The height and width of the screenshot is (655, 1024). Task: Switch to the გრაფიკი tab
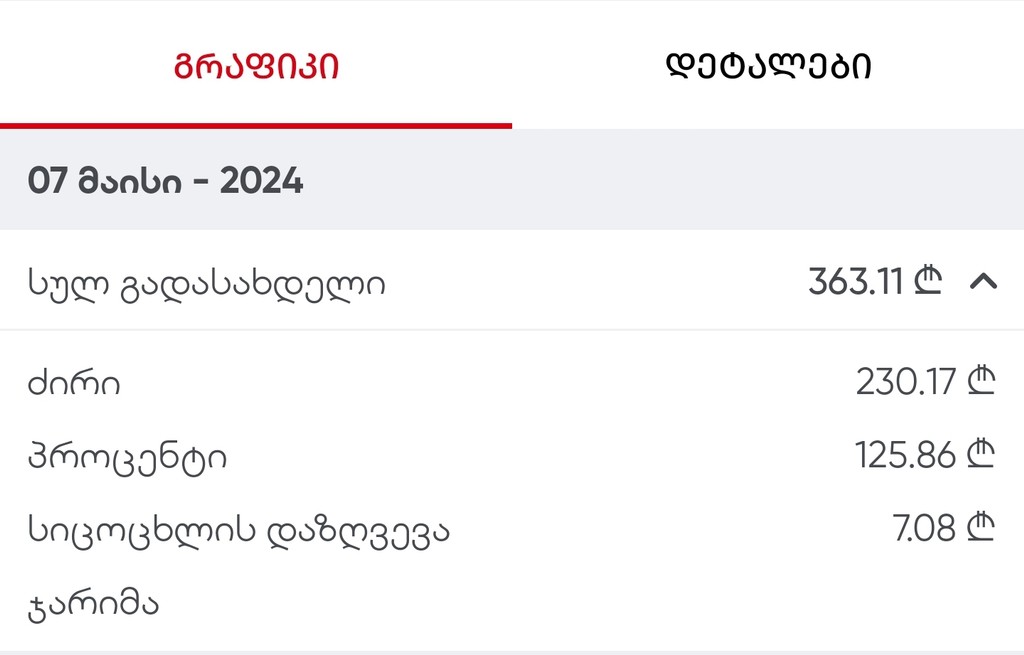coord(256,66)
